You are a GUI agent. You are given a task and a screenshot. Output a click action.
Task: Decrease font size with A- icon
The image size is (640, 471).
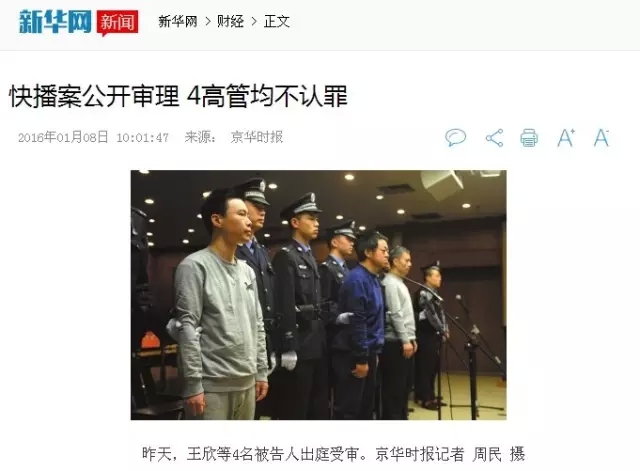pos(601,138)
